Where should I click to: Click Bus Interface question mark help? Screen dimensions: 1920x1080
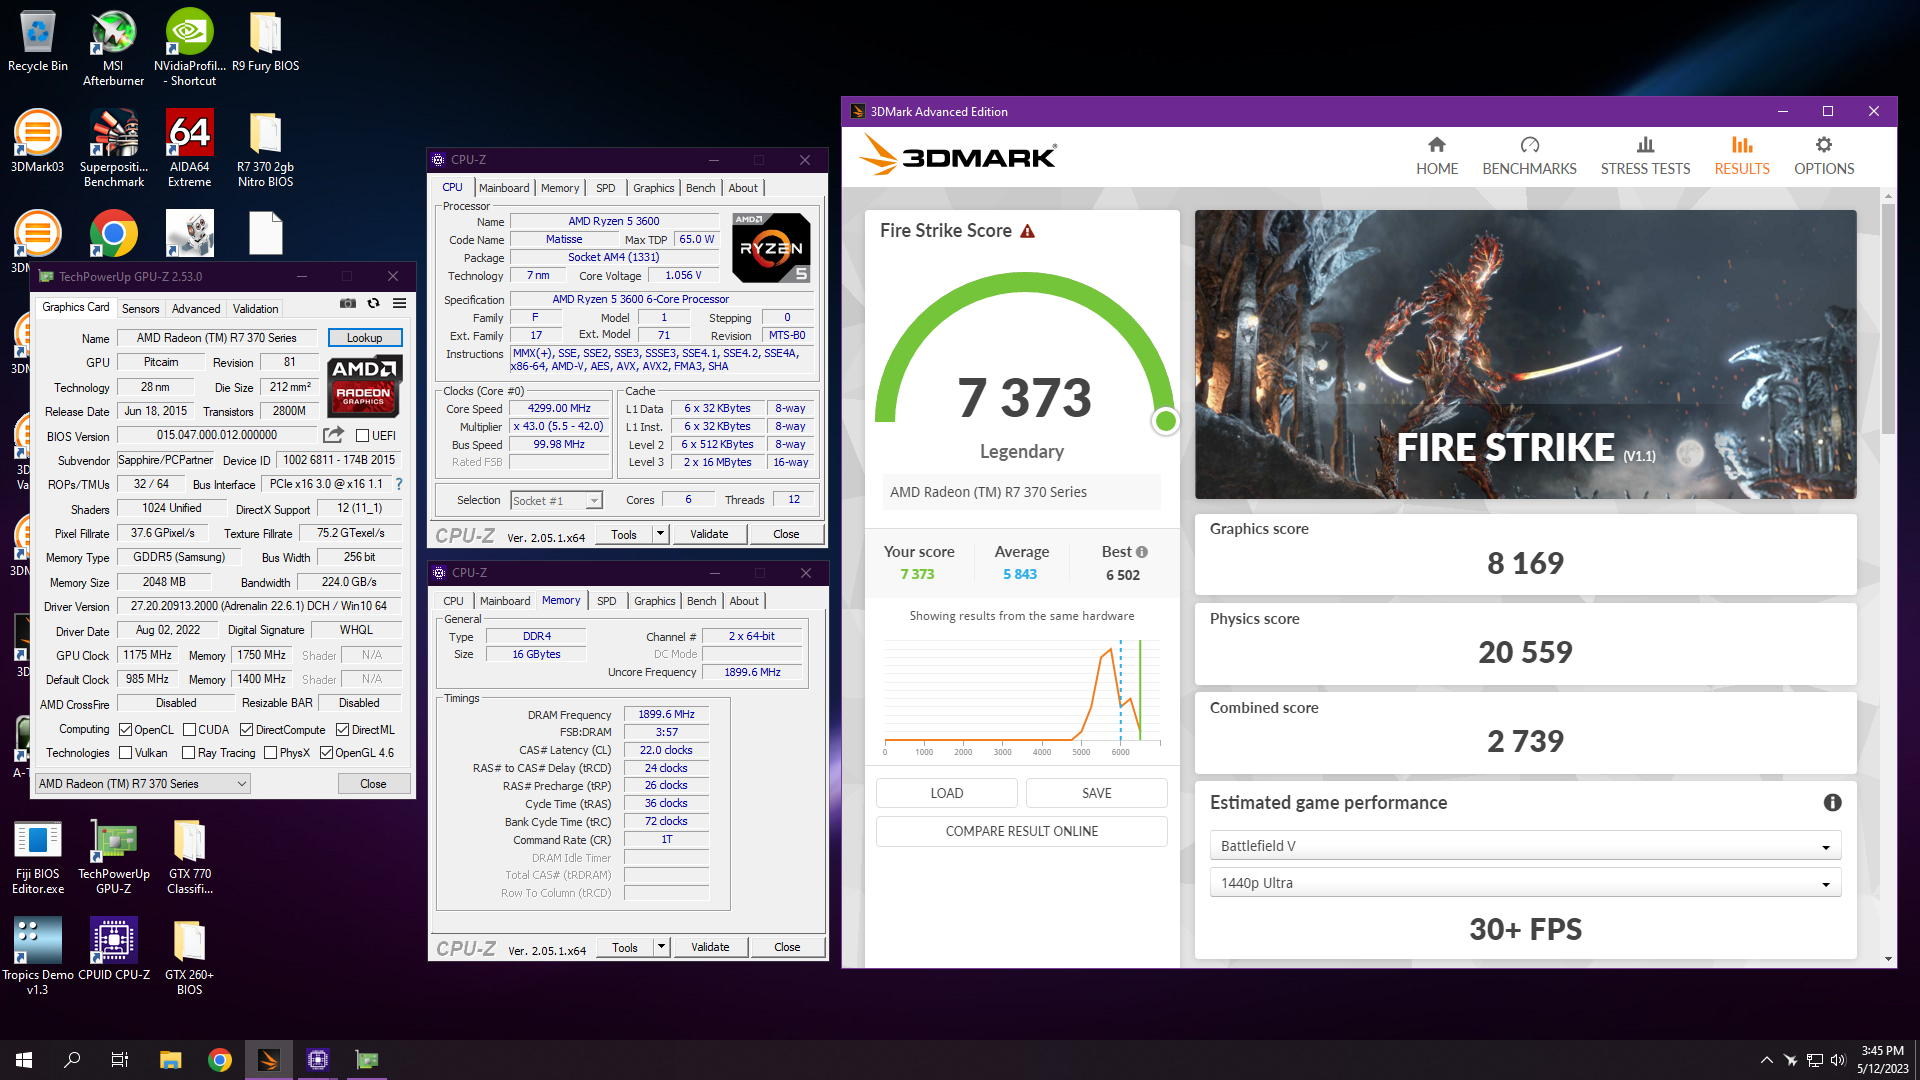399,484
